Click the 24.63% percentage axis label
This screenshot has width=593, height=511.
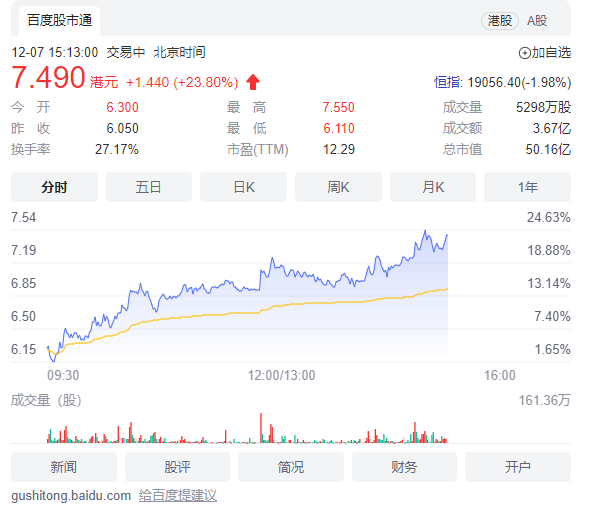pos(549,217)
